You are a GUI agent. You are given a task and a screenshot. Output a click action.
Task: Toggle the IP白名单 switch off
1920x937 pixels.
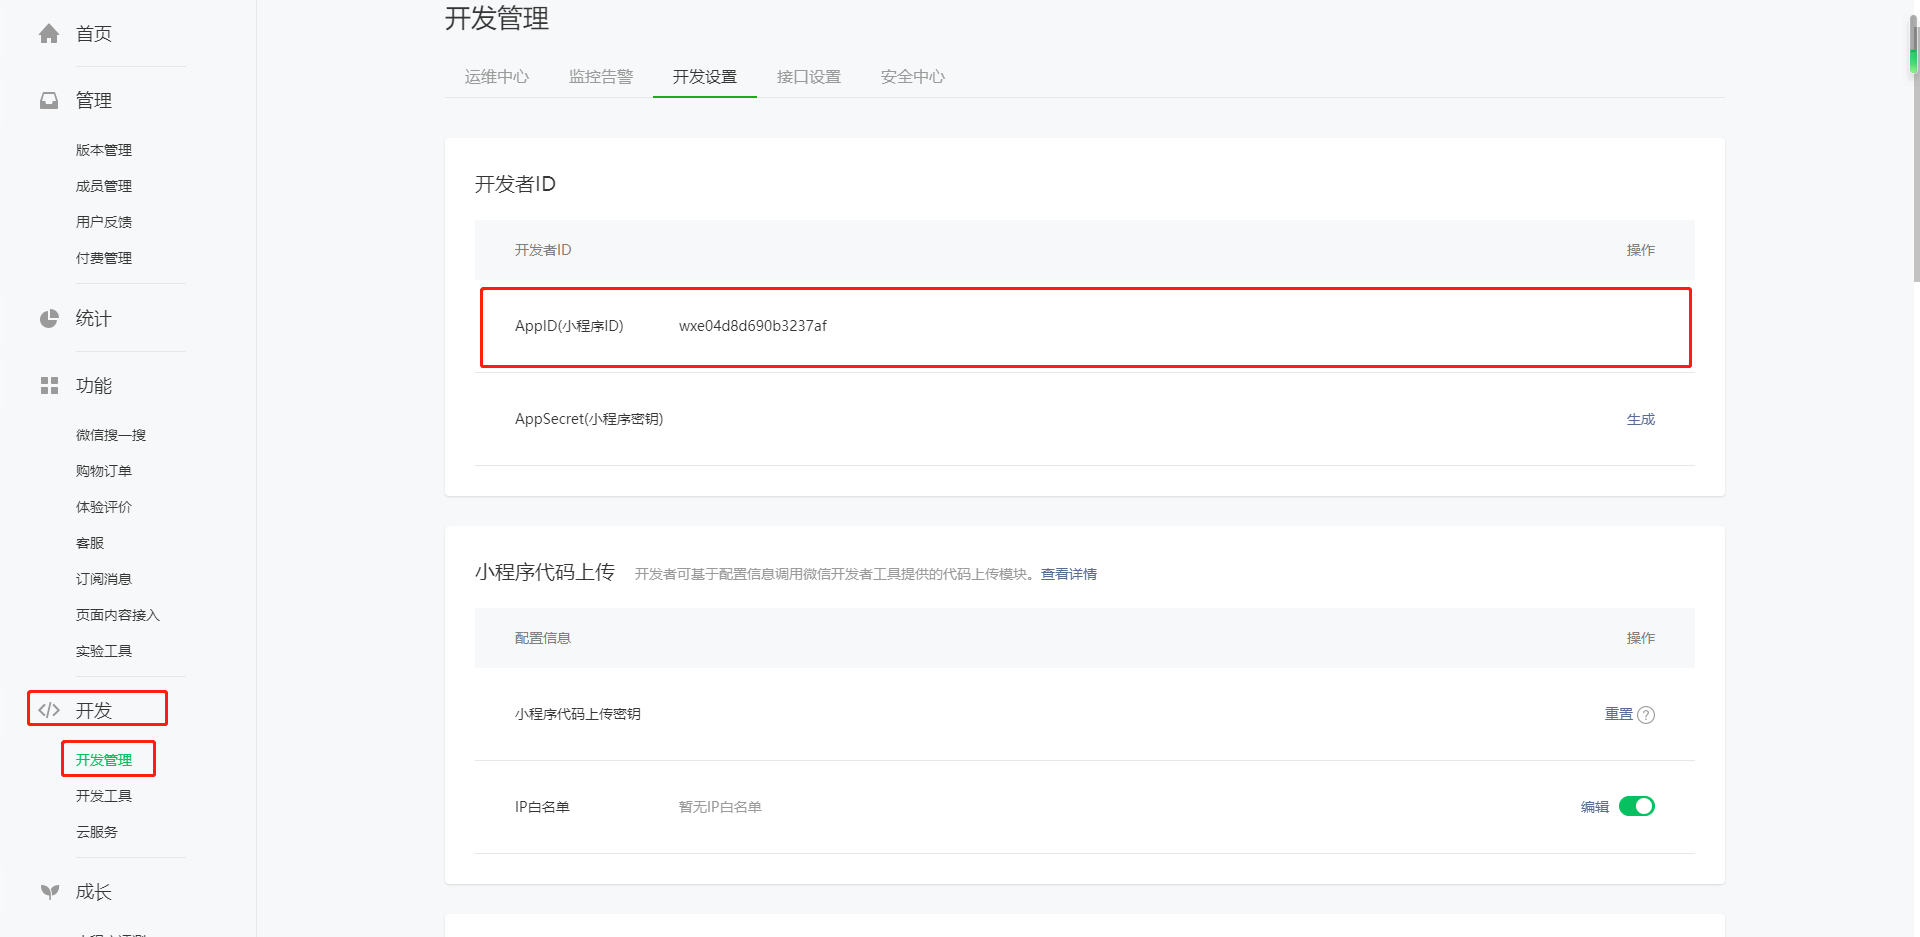tap(1636, 806)
